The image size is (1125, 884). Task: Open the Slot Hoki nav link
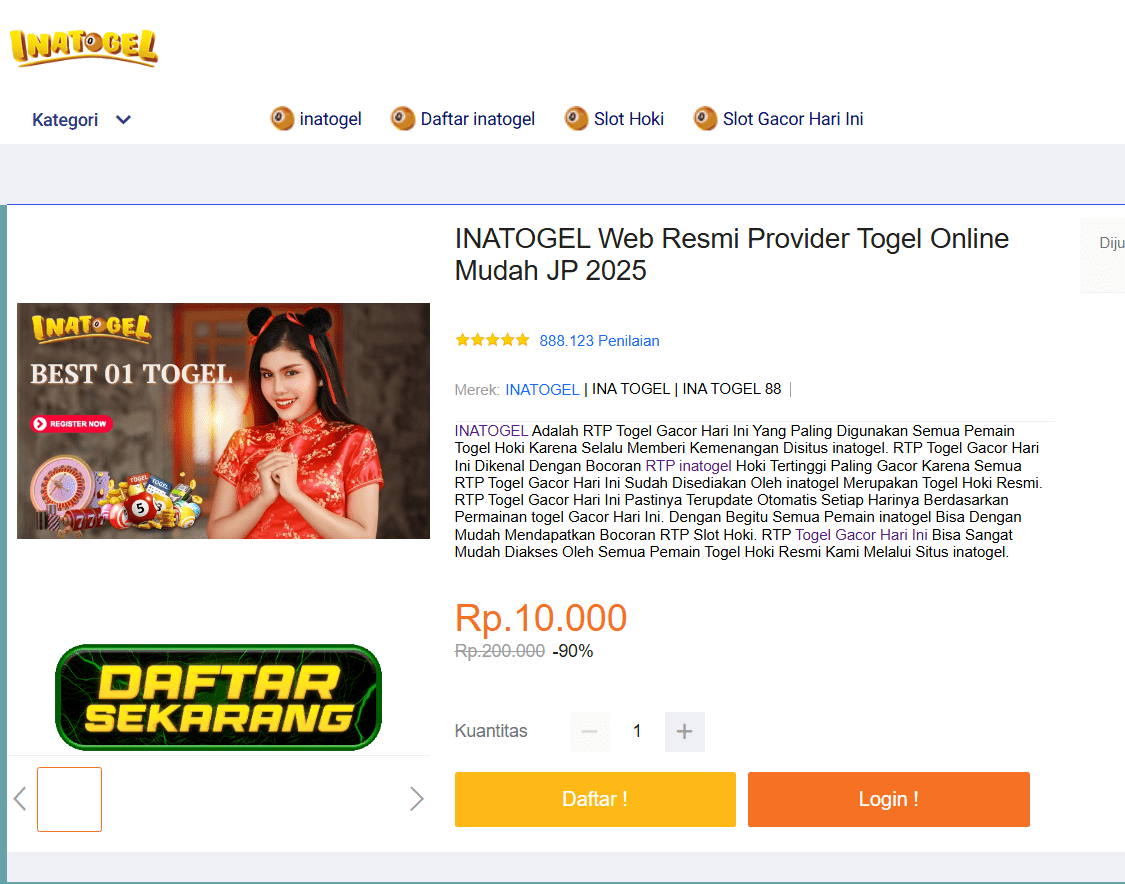point(629,119)
